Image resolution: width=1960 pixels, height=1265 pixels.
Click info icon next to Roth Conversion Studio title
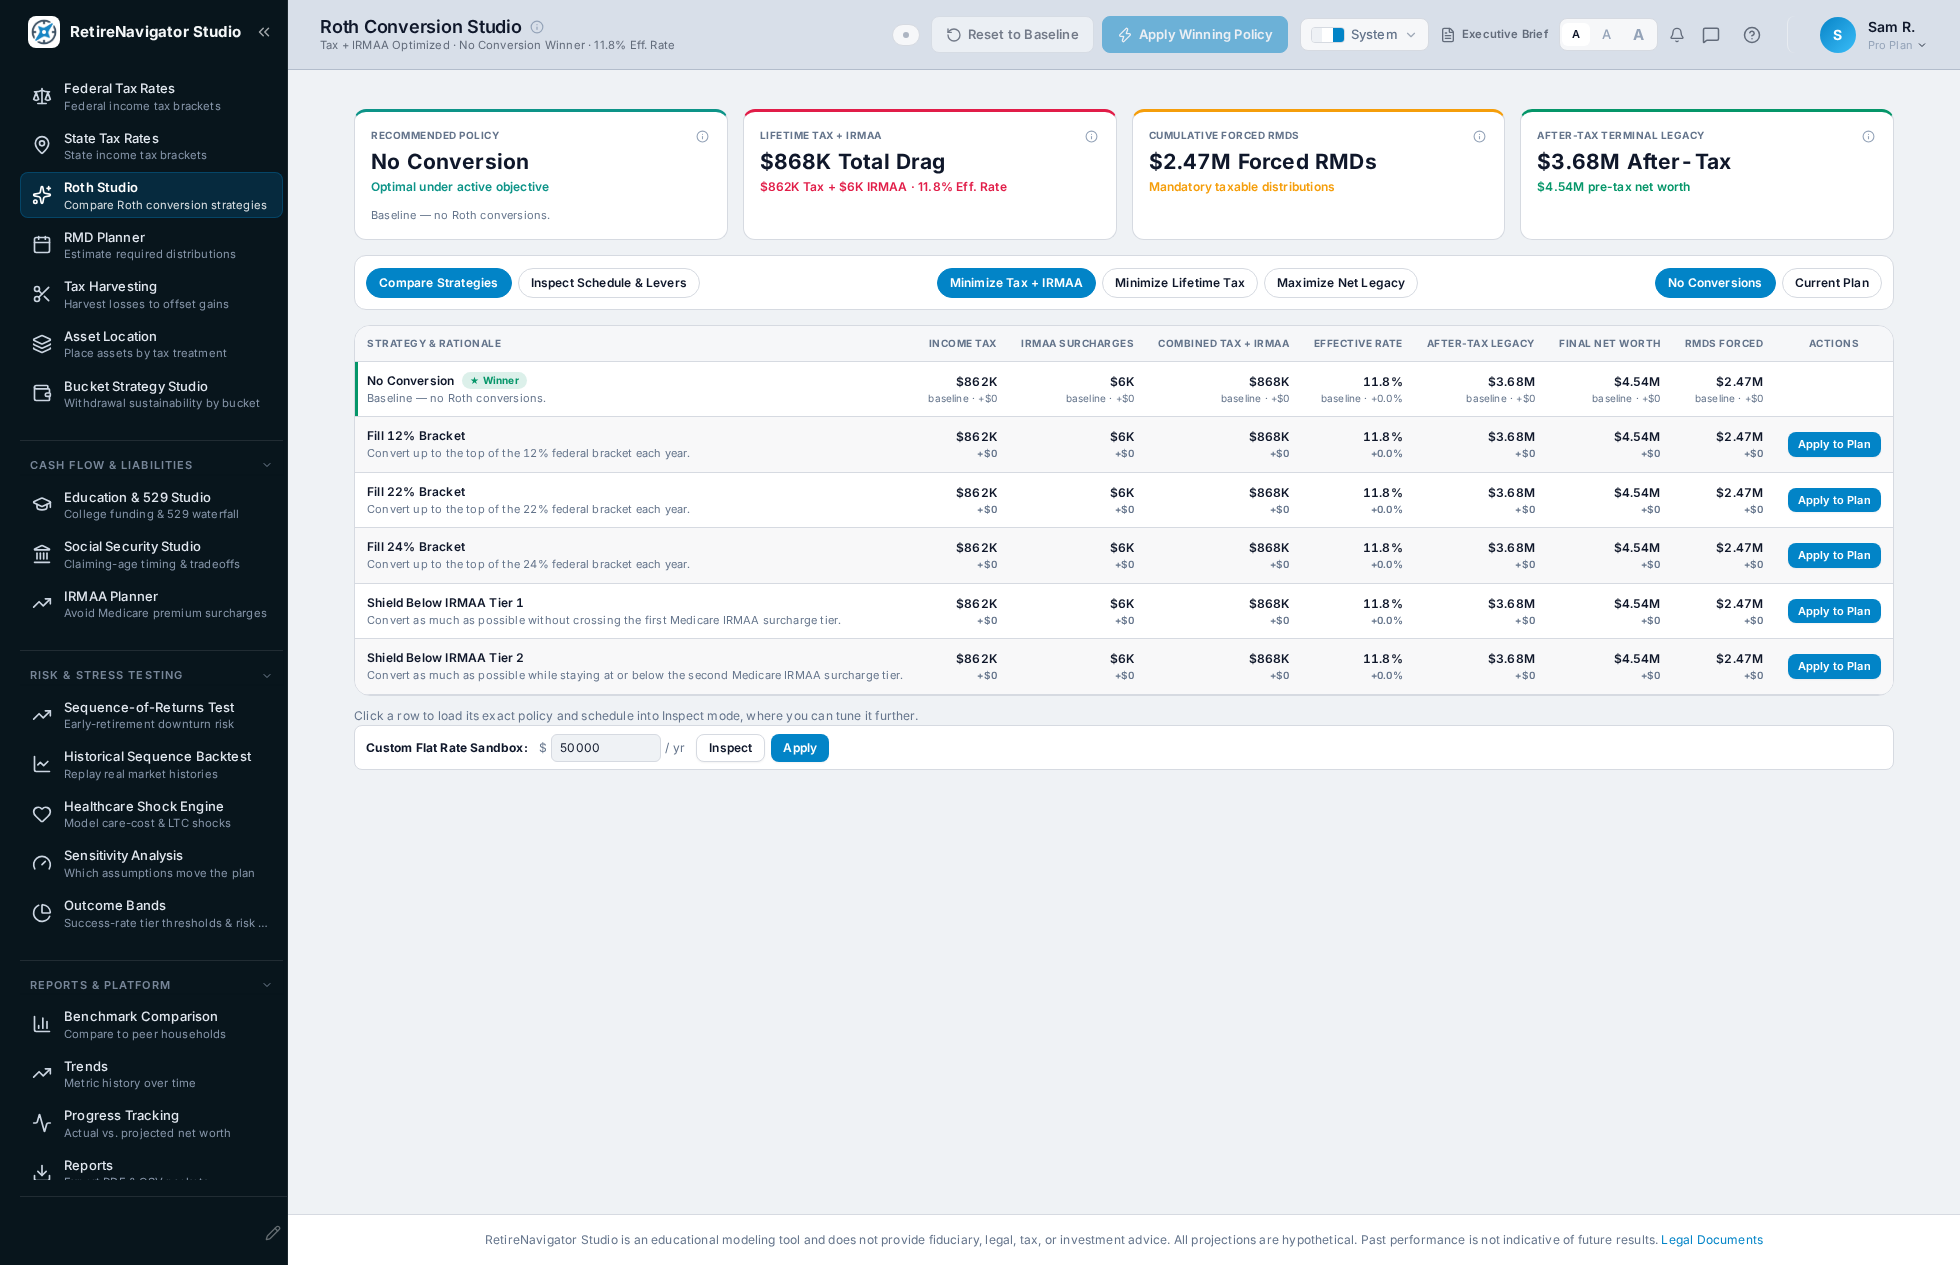(537, 27)
